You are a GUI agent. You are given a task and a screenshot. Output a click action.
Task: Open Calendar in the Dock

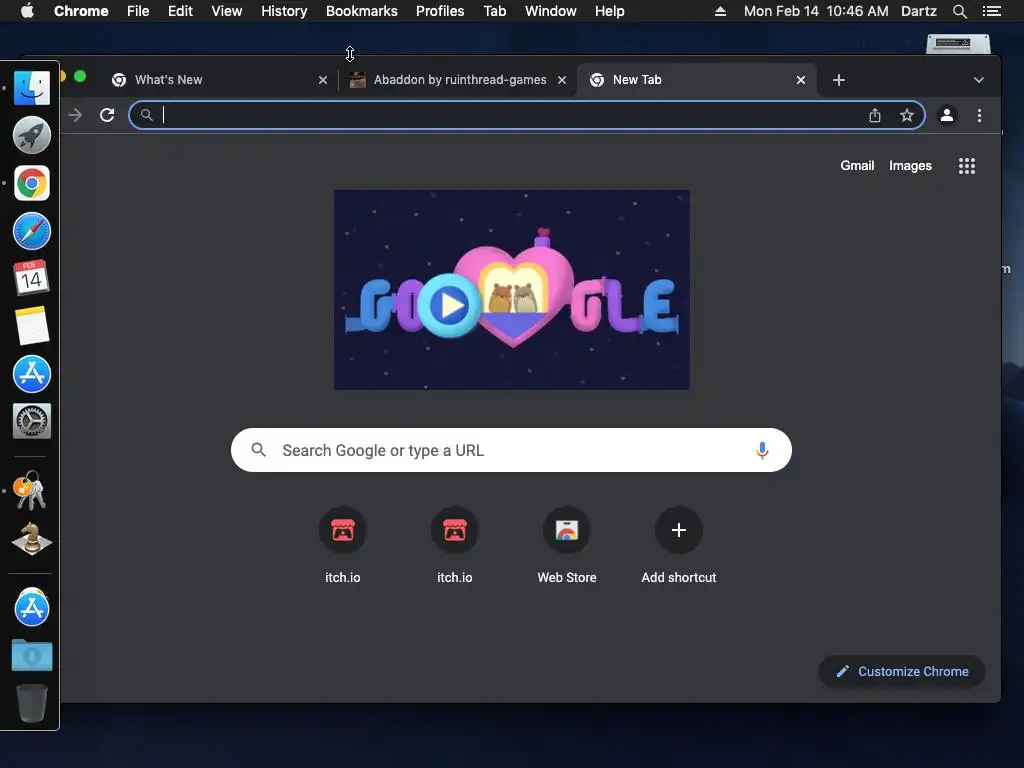tap(31, 278)
